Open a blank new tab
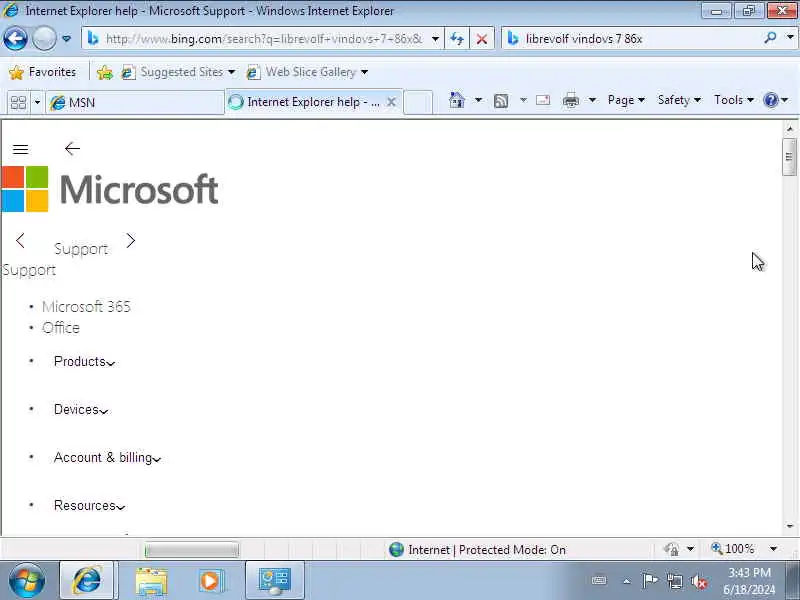Image resolution: width=800 pixels, height=600 pixels. [x=418, y=102]
